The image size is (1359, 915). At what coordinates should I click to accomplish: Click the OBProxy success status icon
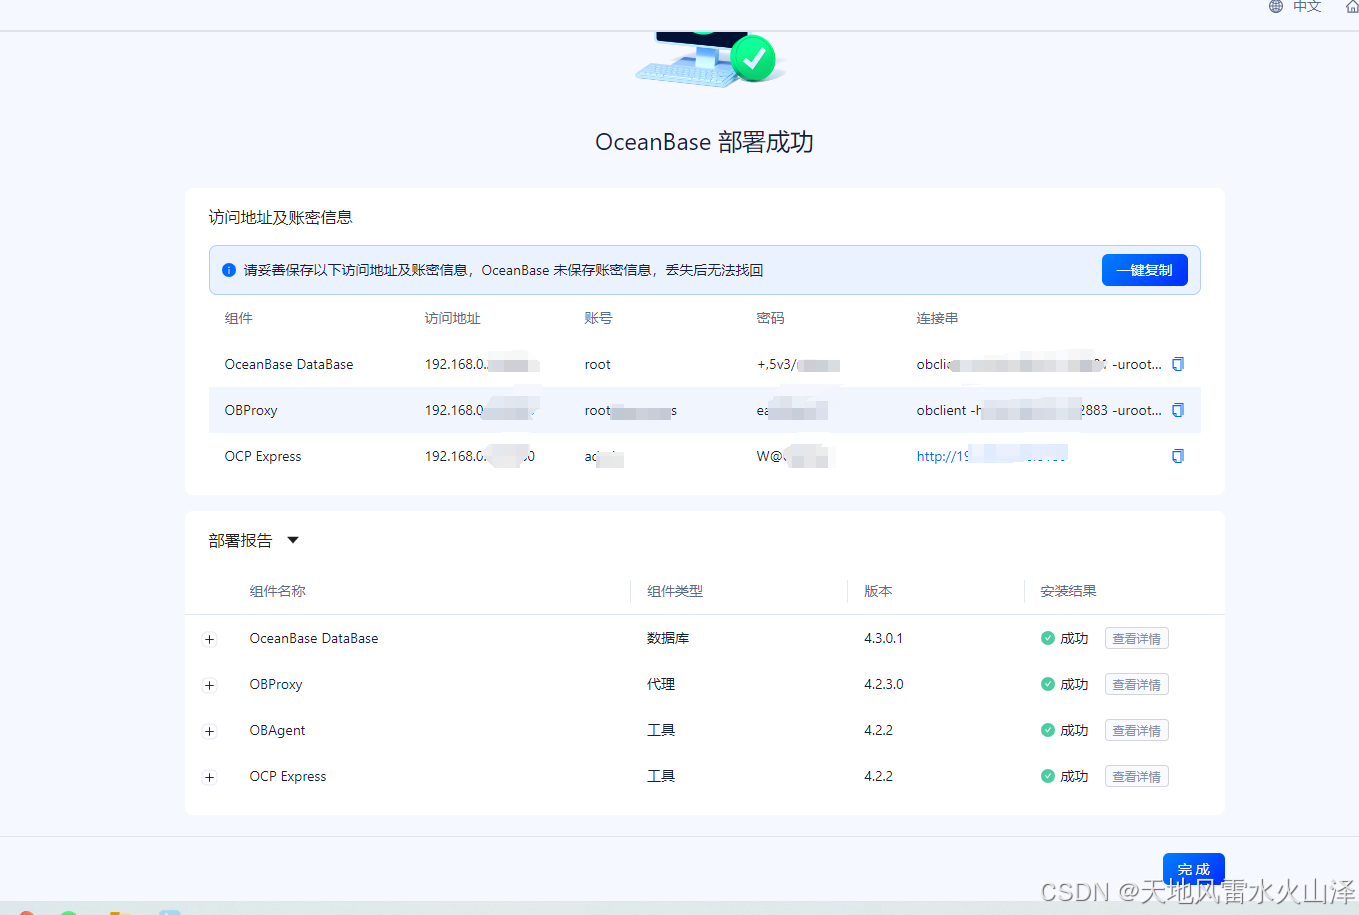coord(1047,684)
